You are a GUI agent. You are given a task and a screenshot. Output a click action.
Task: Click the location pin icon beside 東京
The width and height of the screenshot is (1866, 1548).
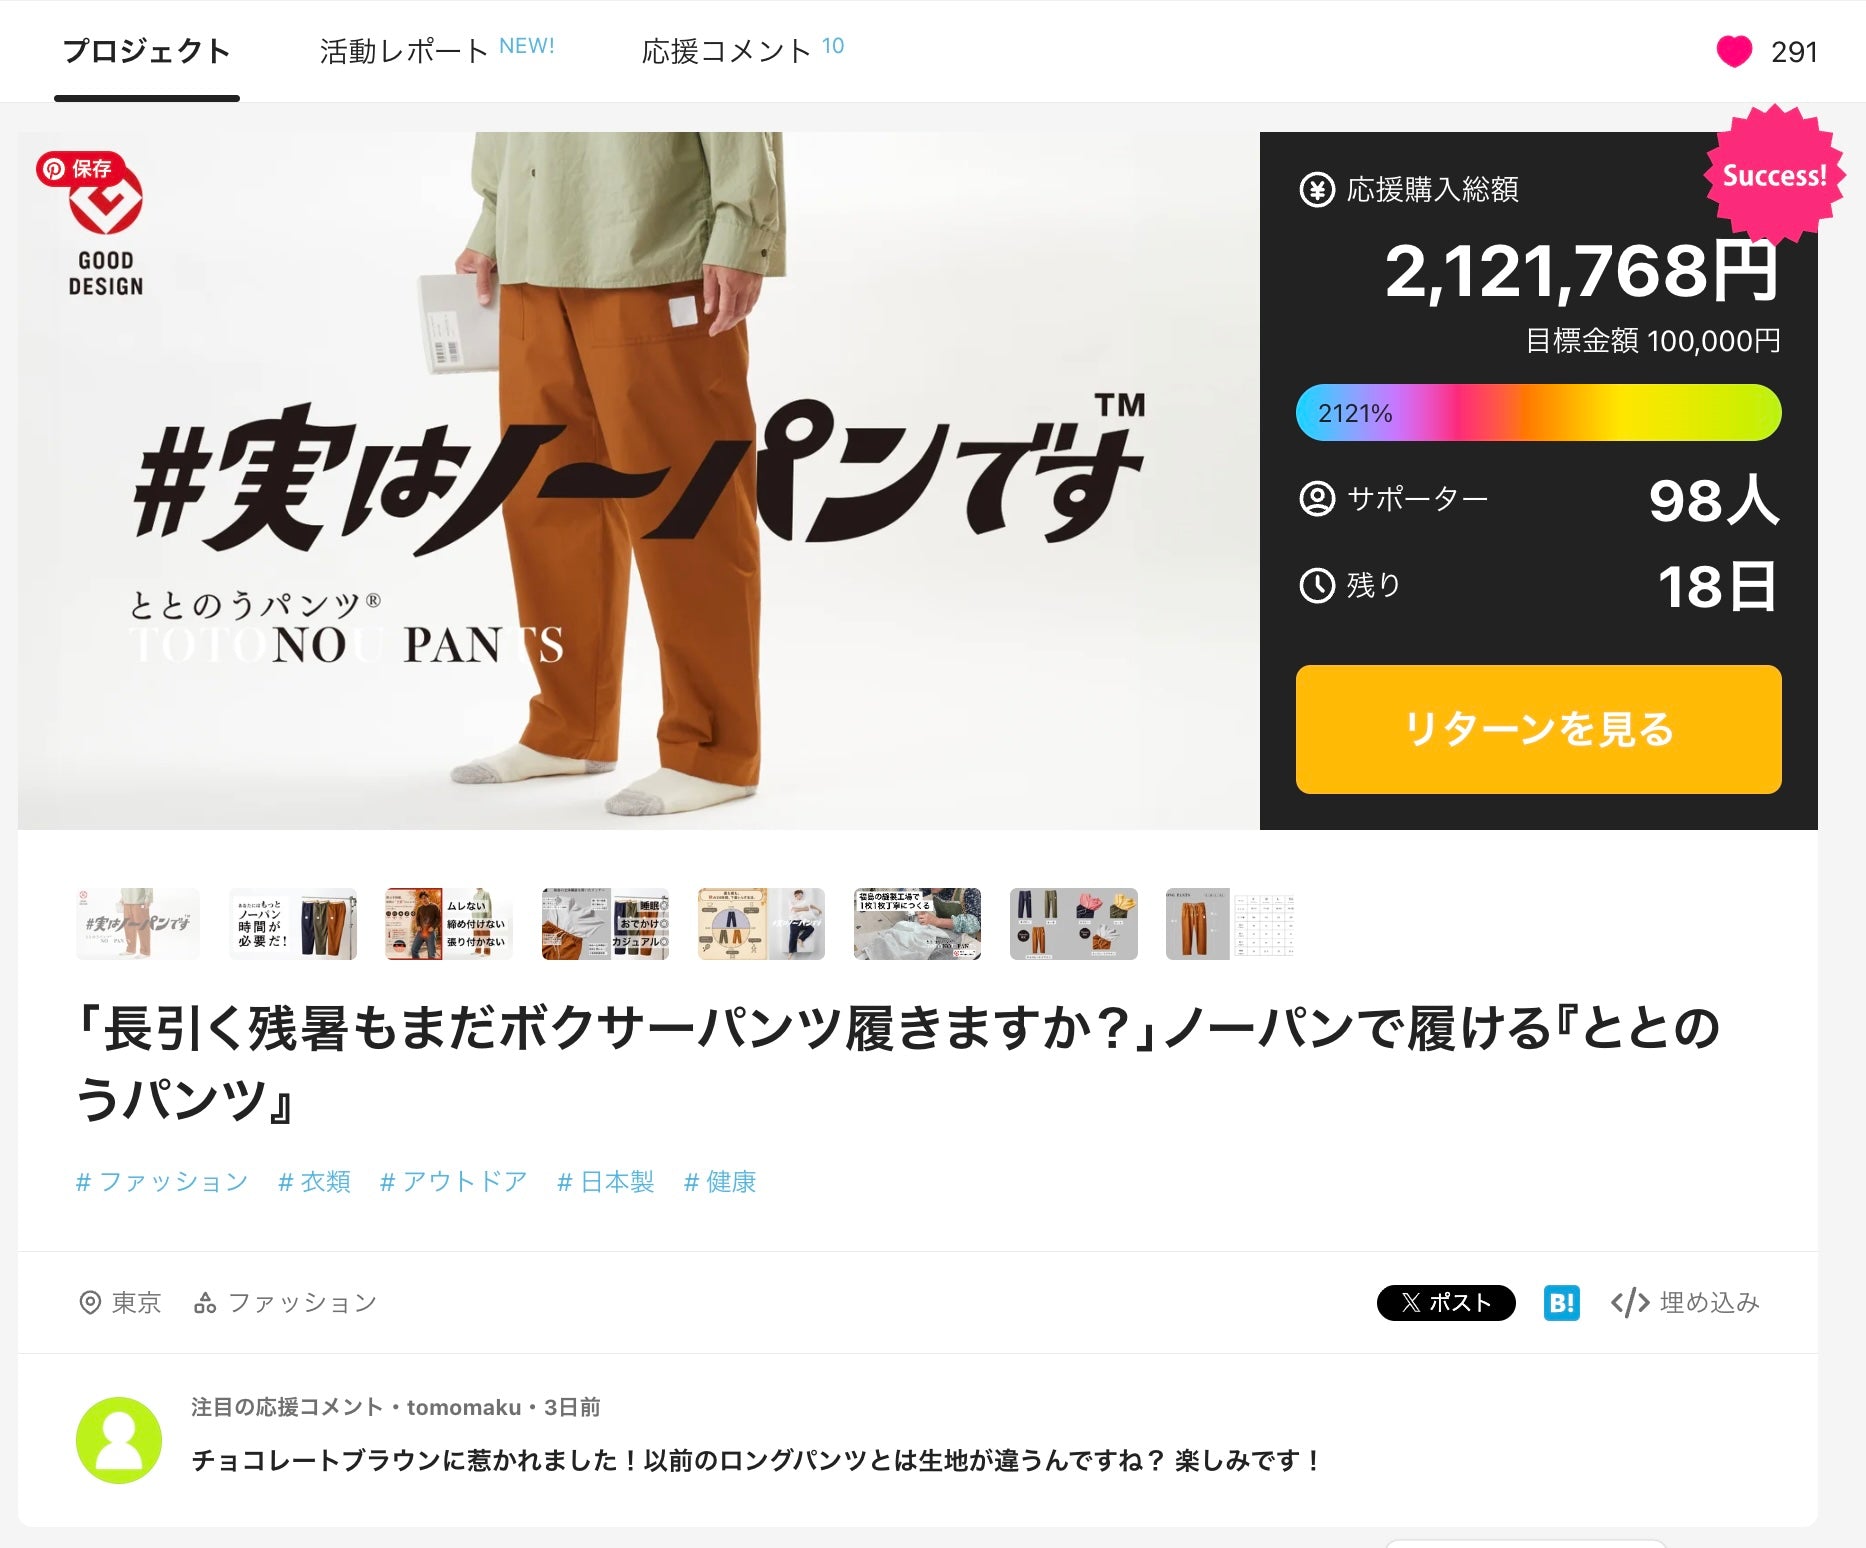[90, 1303]
